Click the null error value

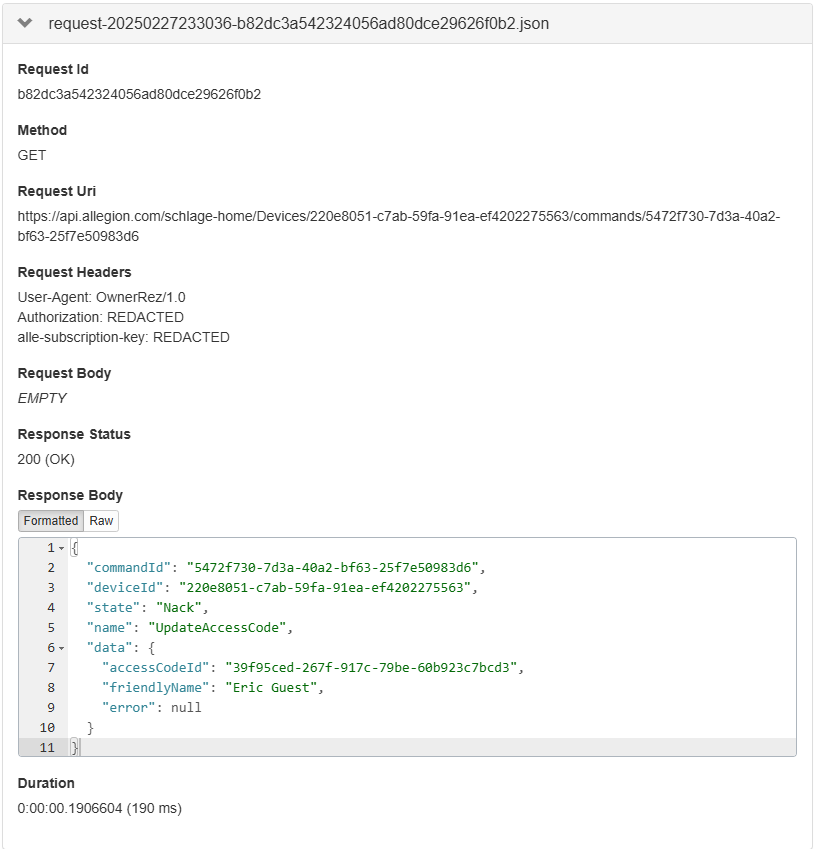185,708
